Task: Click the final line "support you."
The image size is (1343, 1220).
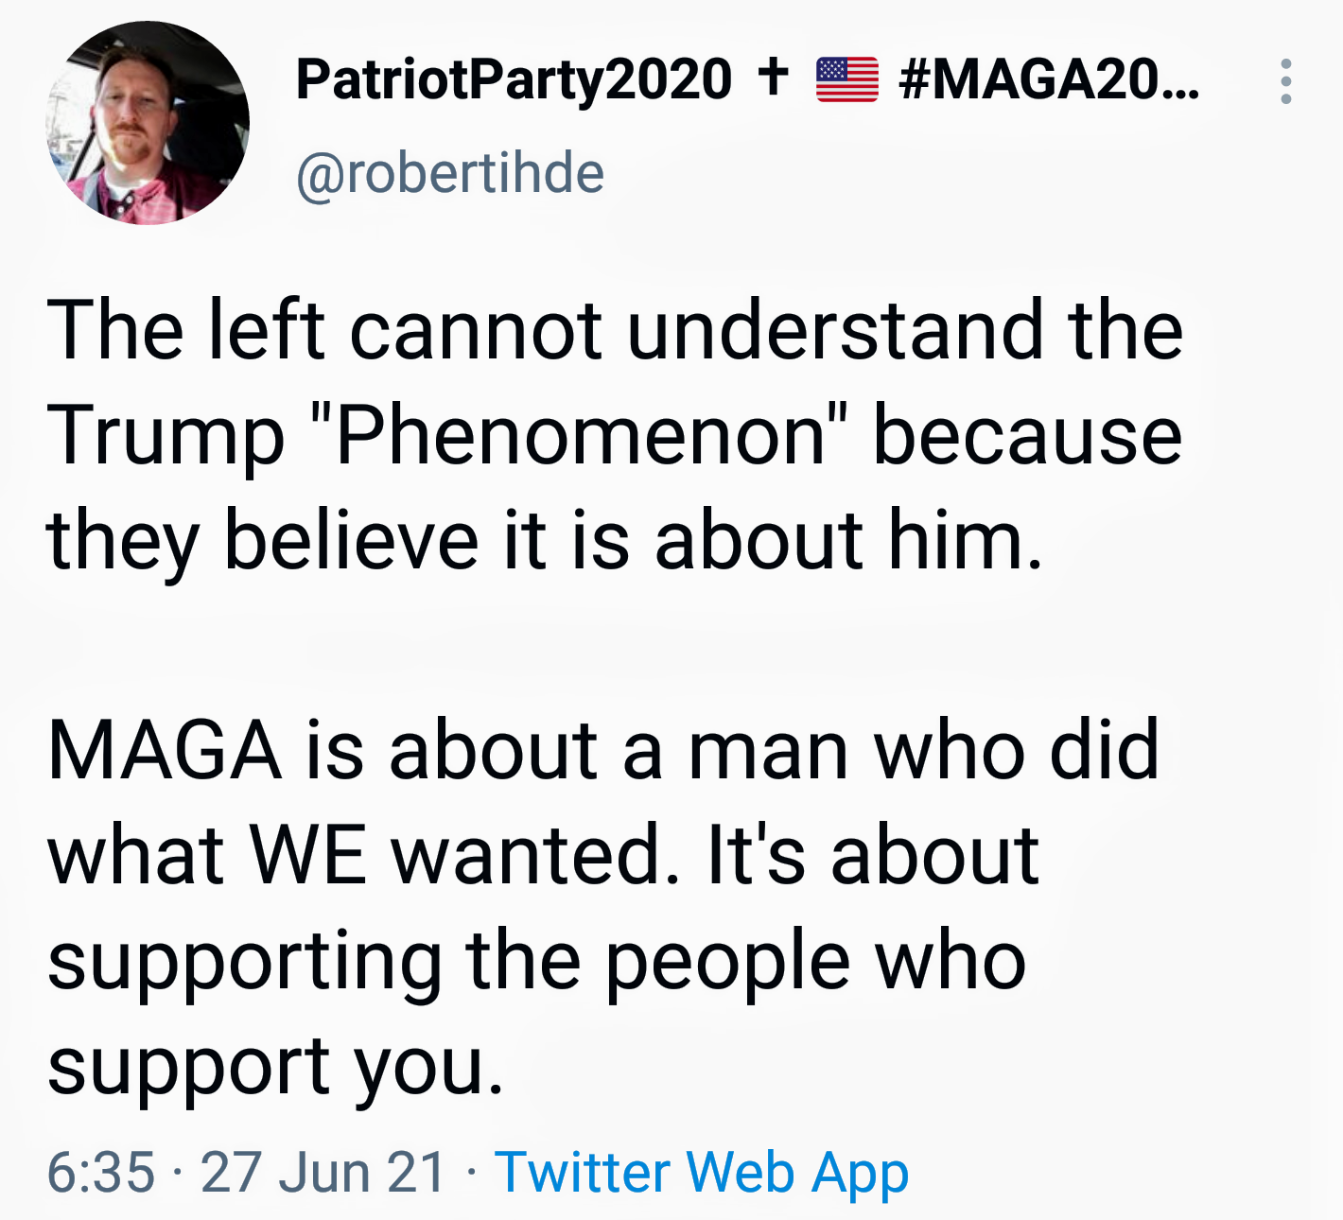Action: click(276, 1066)
